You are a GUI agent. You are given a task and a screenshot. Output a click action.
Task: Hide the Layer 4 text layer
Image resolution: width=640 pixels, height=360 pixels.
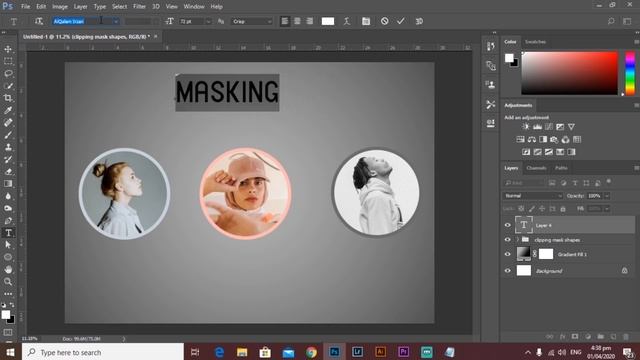click(x=508, y=225)
